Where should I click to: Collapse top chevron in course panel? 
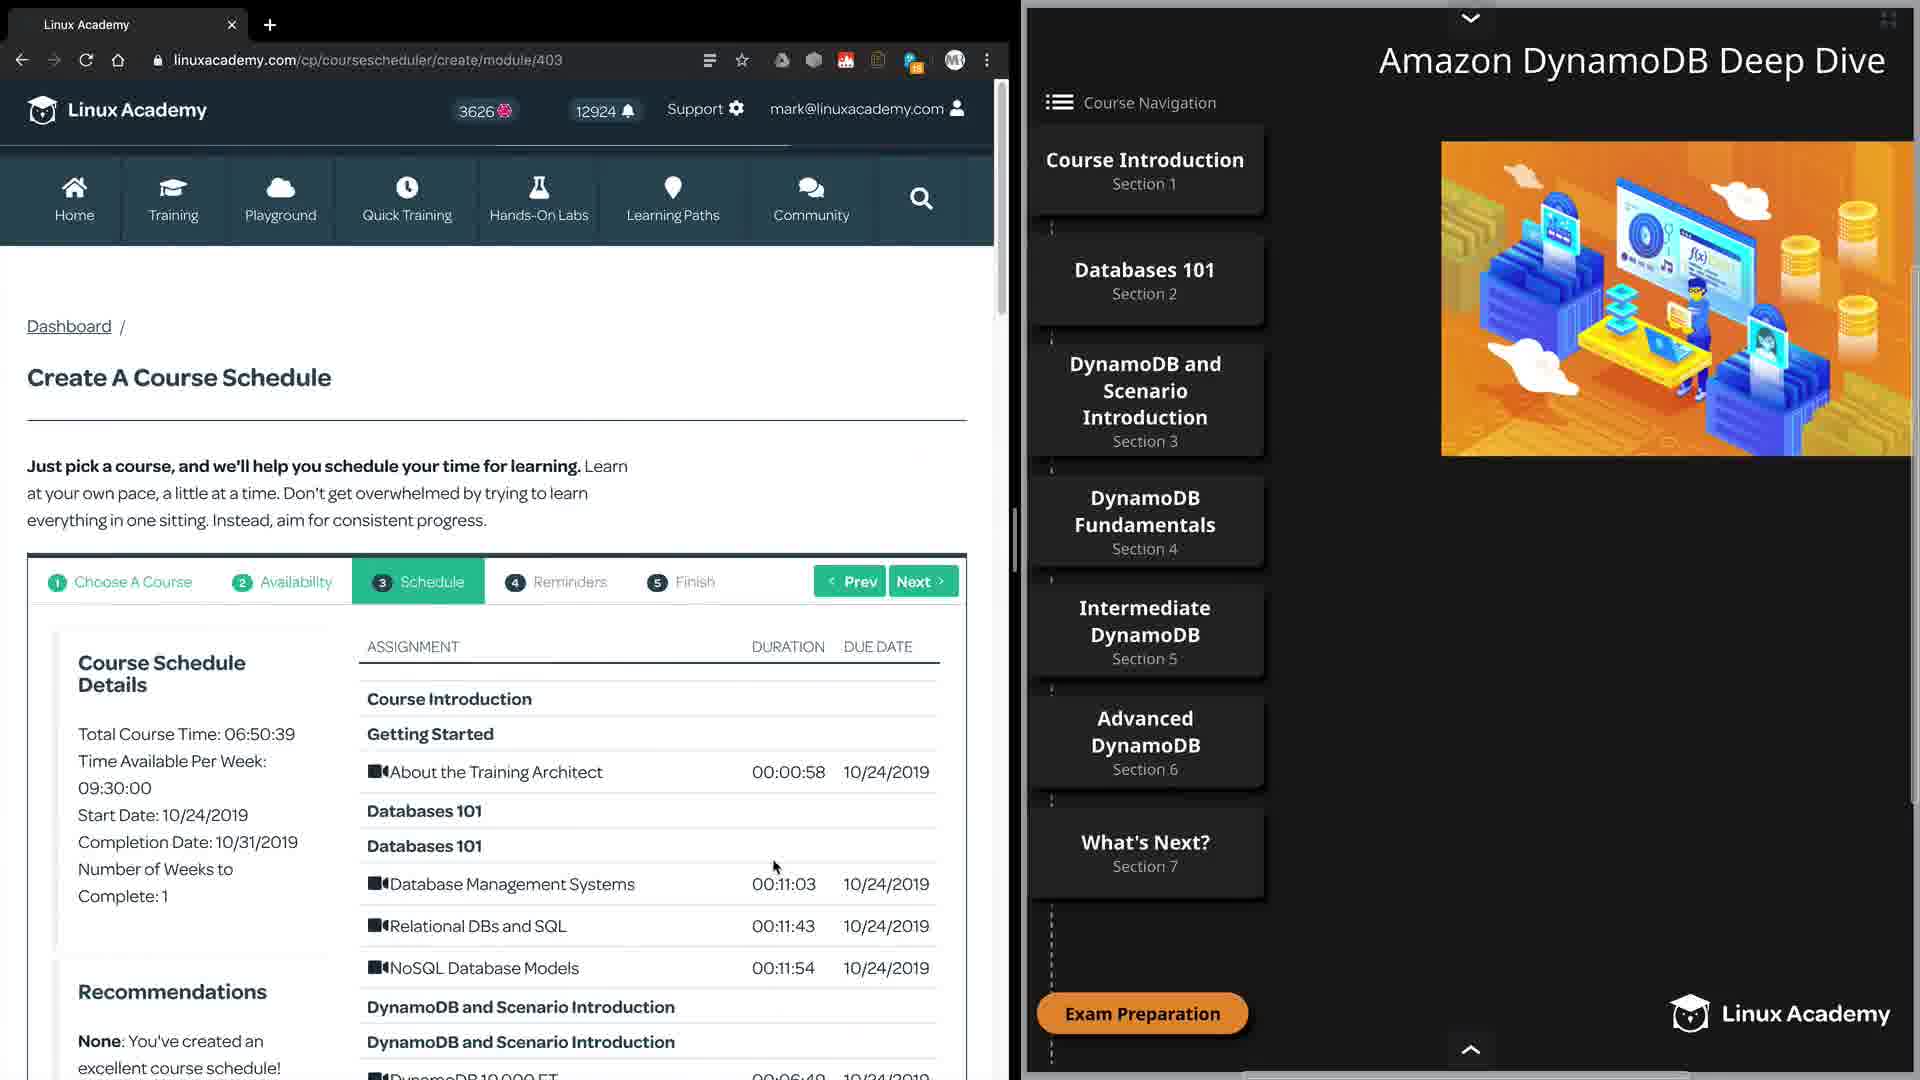1470,18
